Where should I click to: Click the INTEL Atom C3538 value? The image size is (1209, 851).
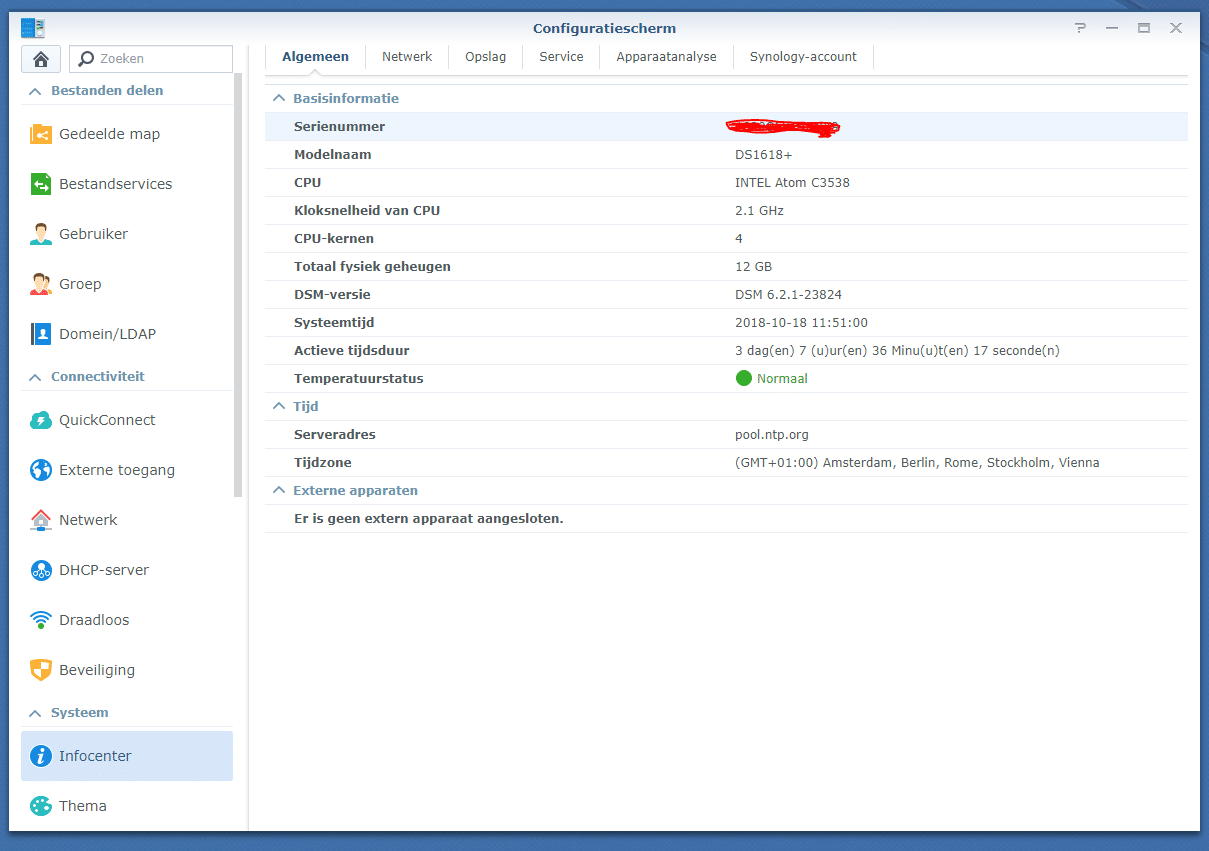[x=792, y=183]
